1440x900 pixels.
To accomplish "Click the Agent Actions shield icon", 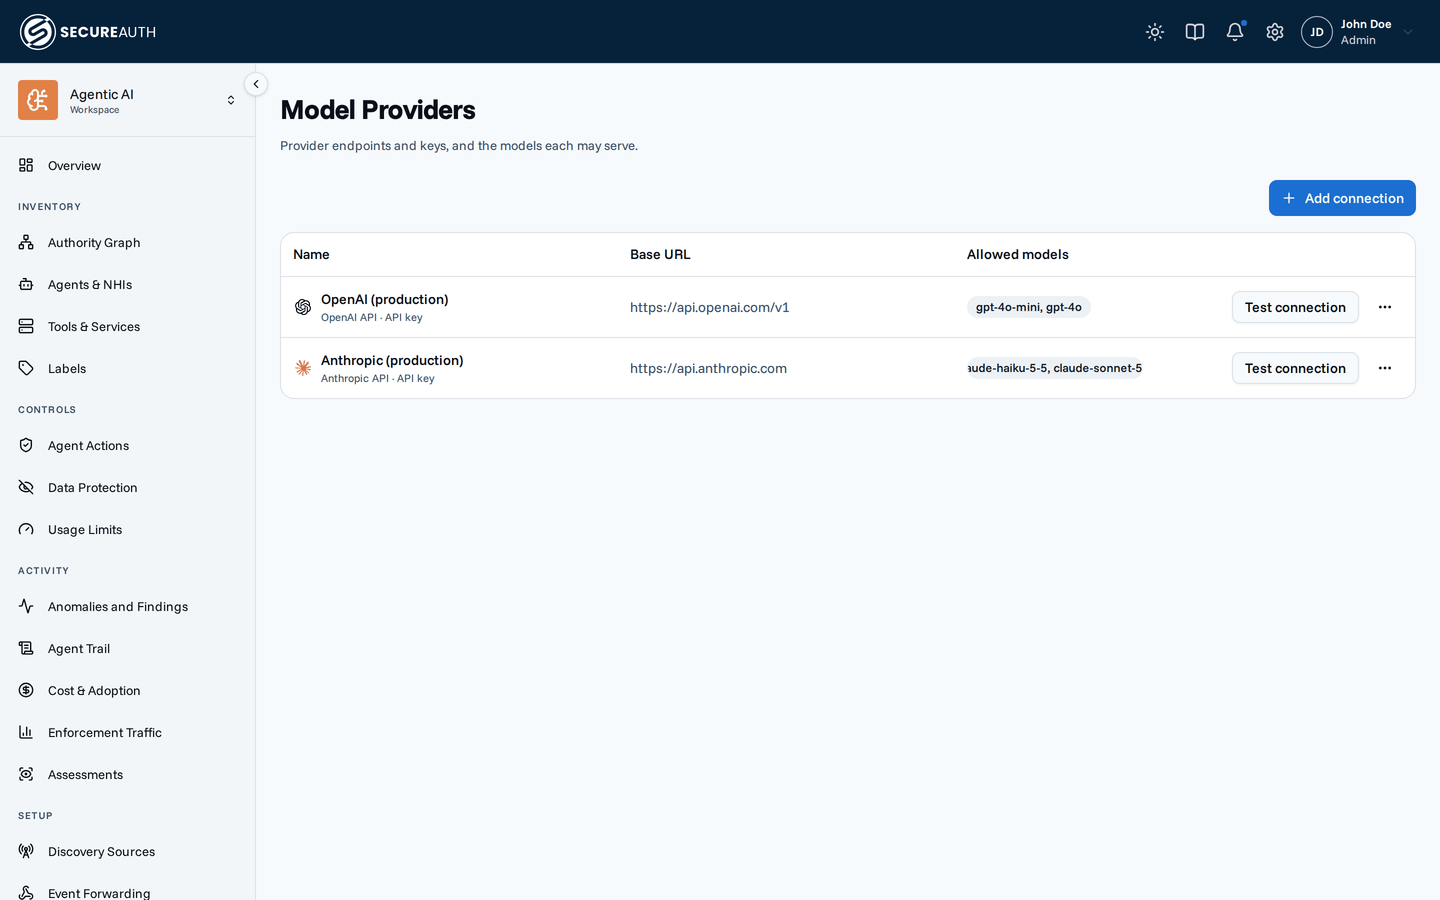I will (26, 446).
